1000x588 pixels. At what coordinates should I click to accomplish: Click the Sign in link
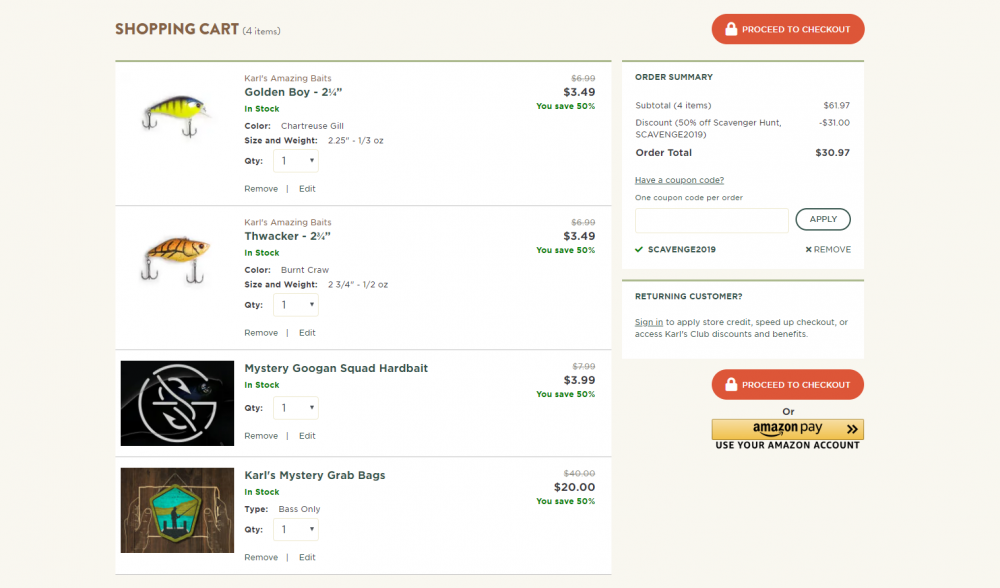click(649, 322)
